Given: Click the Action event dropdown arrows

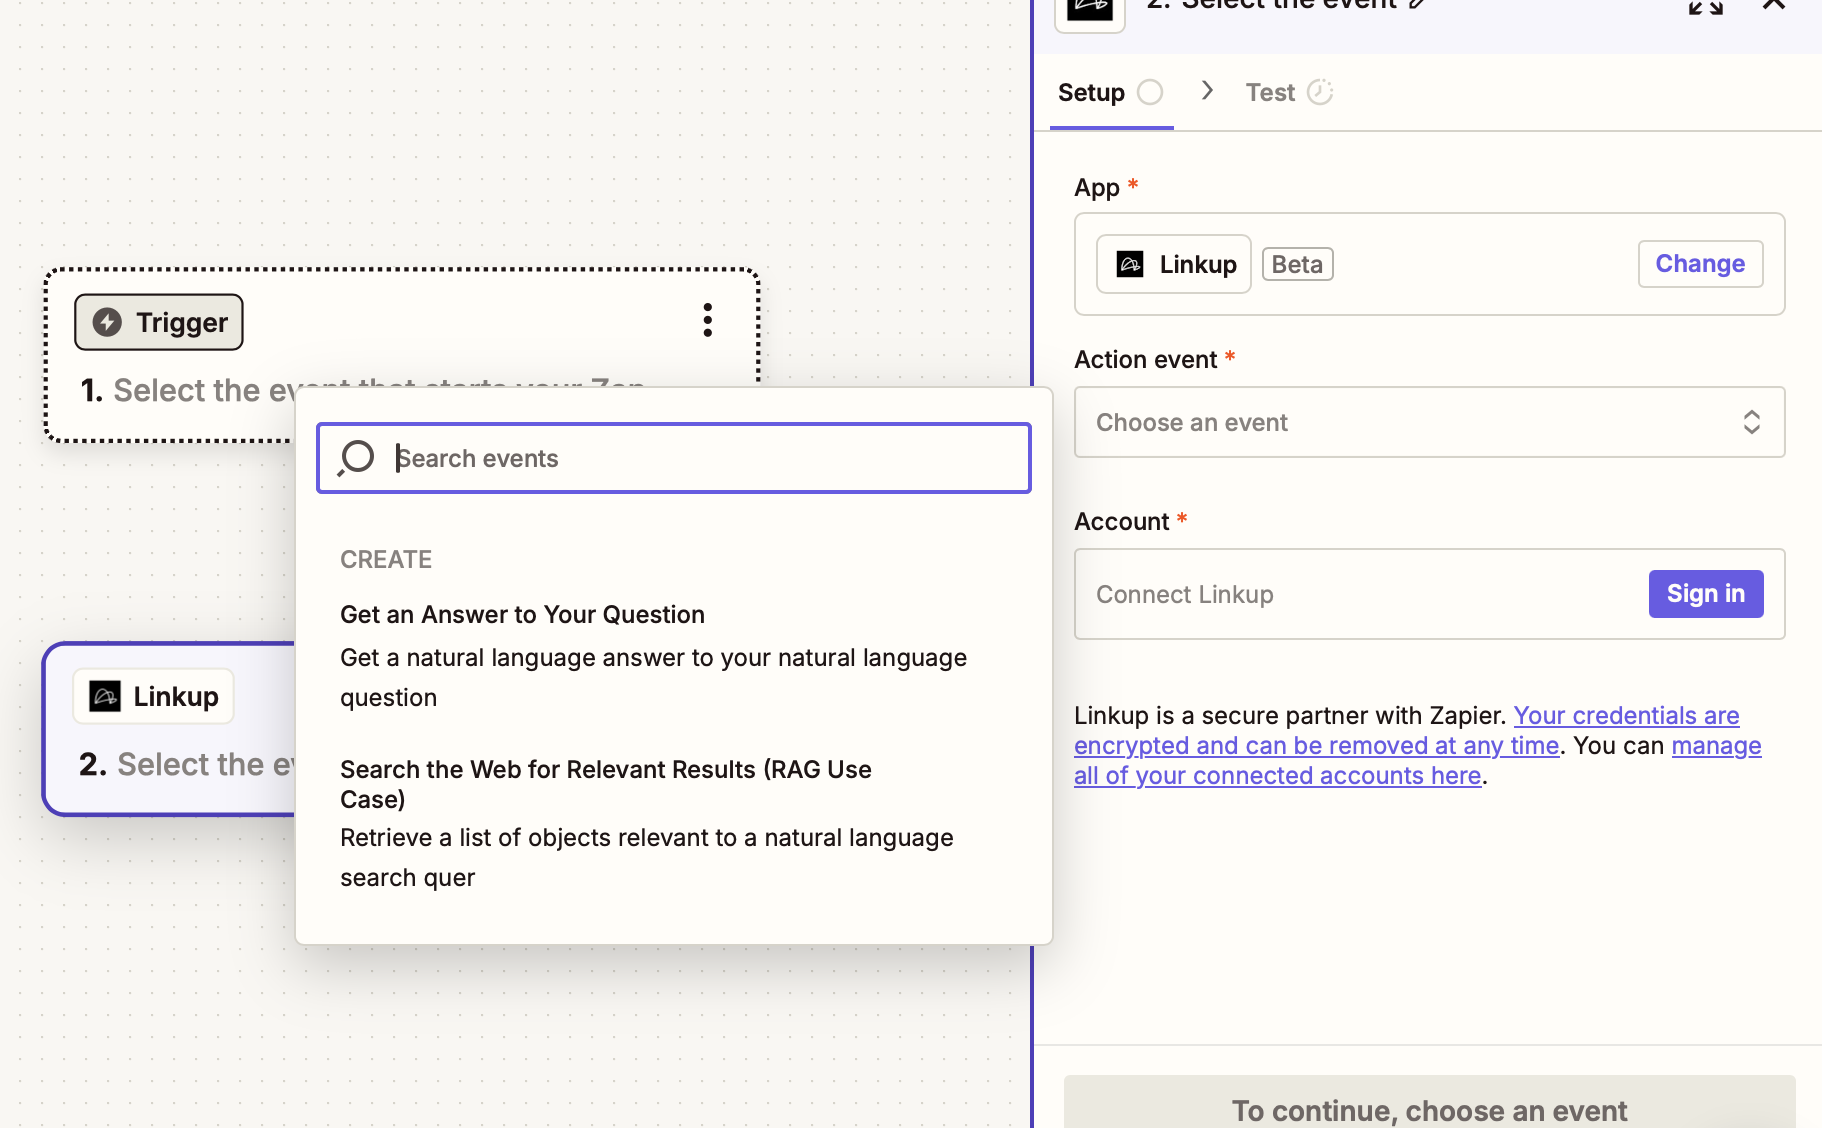Looking at the screenshot, I should coord(1751,422).
